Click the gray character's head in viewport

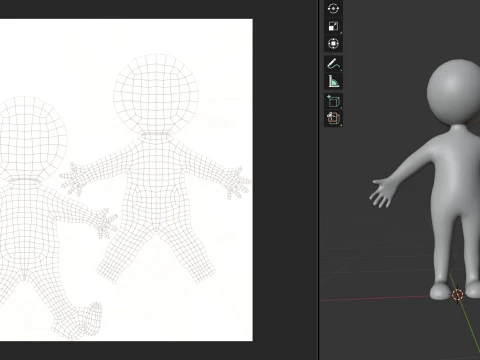(x=455, y=93)
